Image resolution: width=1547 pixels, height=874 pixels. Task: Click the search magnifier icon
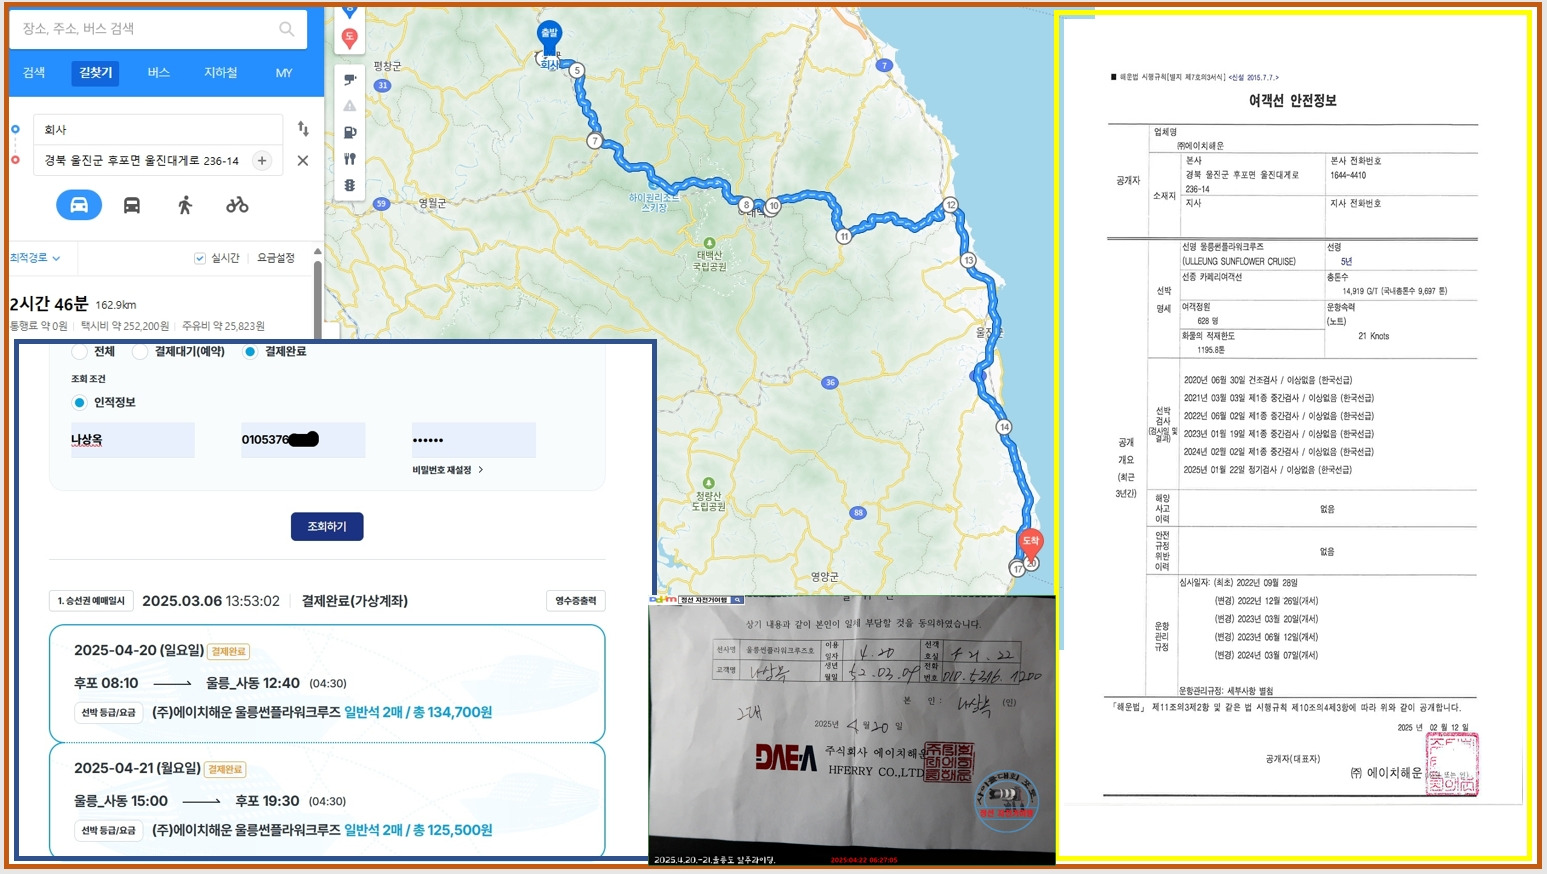pyautogui.click(x=287, y=29)
